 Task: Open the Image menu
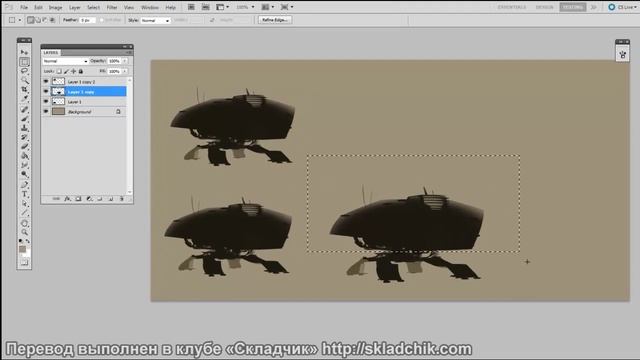56,7
